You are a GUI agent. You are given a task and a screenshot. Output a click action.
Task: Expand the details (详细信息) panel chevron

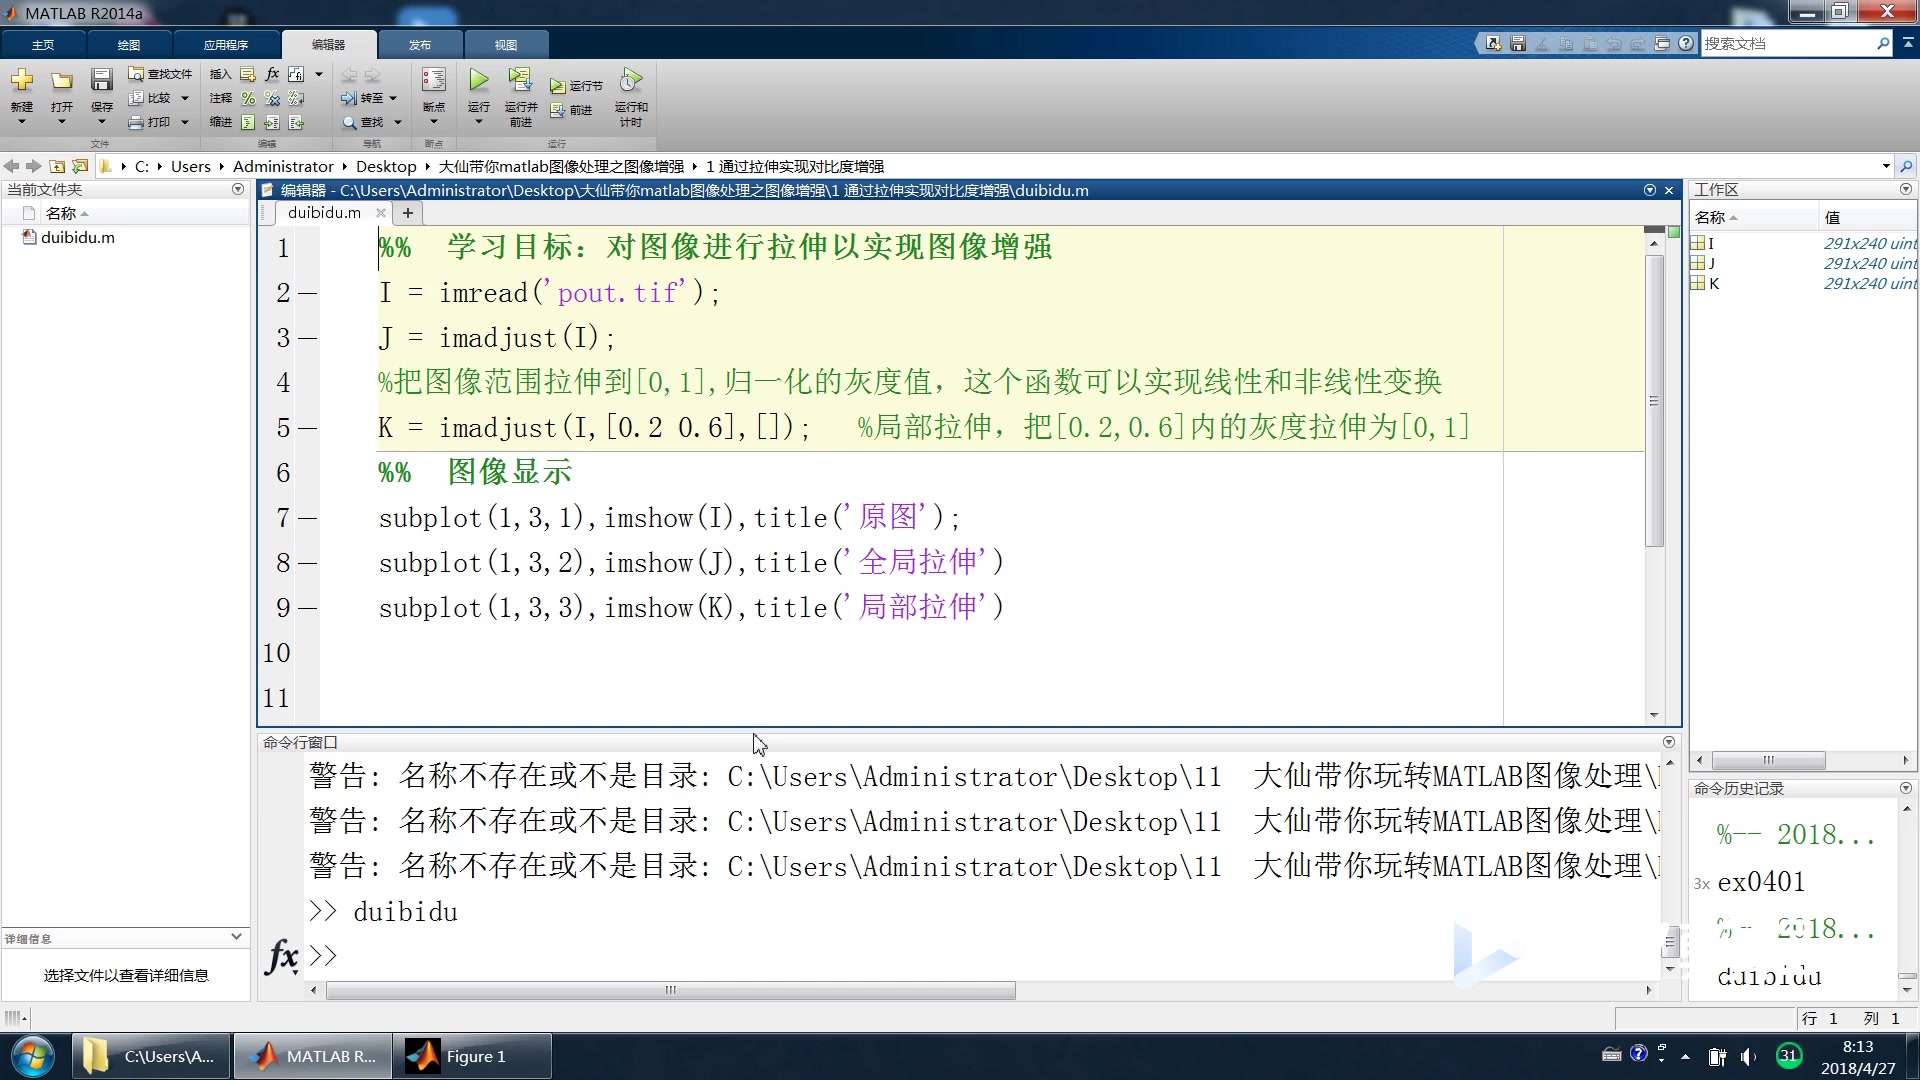click(x=236, y=937)
